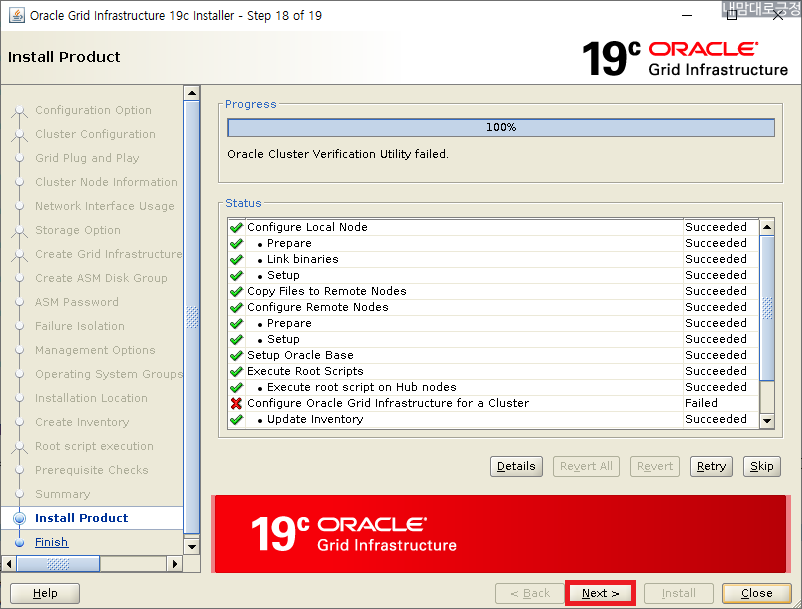This screenshot has height=609, width=802.
Task: Click green check beside Configure Local Node
Action: 236,228
